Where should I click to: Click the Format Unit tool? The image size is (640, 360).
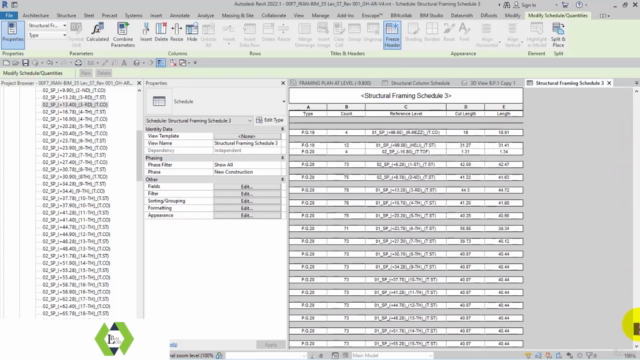click(x=76, y=35)
